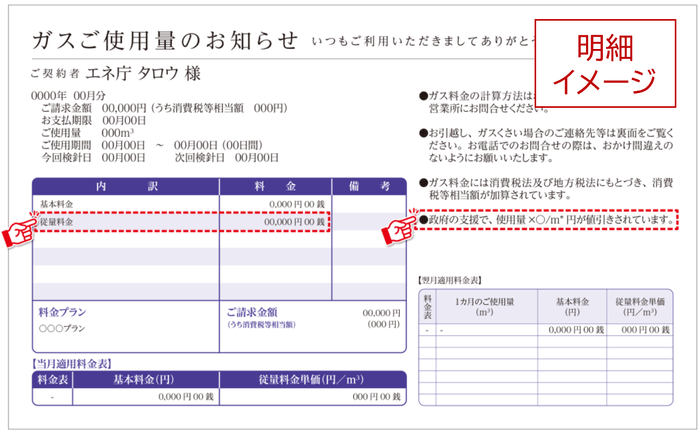
Task: Select the ご請求金額 00,000円 line in the summary
Action: point(164,108)
